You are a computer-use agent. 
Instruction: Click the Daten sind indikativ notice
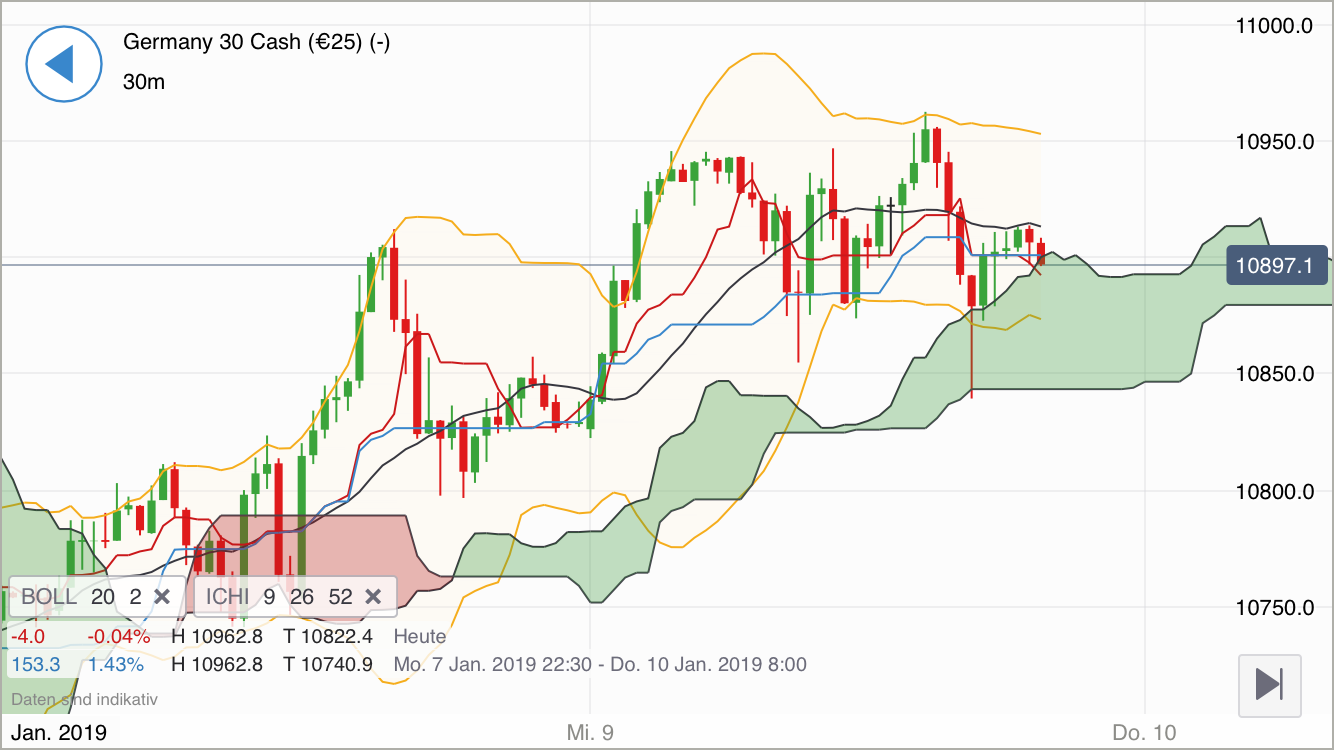[83, 699]
